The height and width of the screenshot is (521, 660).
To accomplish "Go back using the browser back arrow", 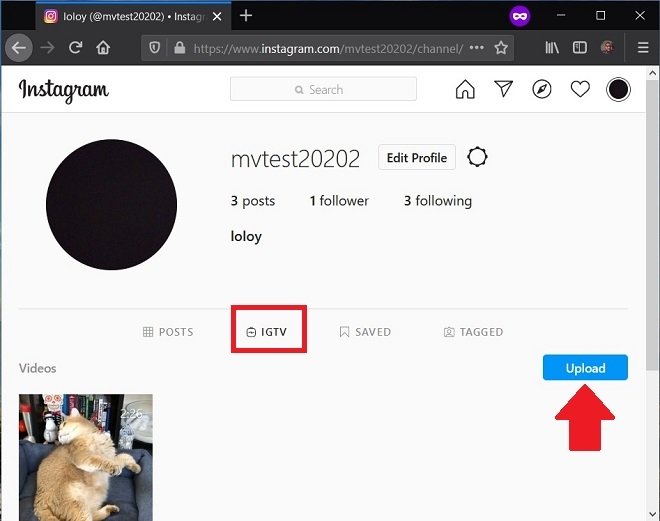I will coord(19,48).
